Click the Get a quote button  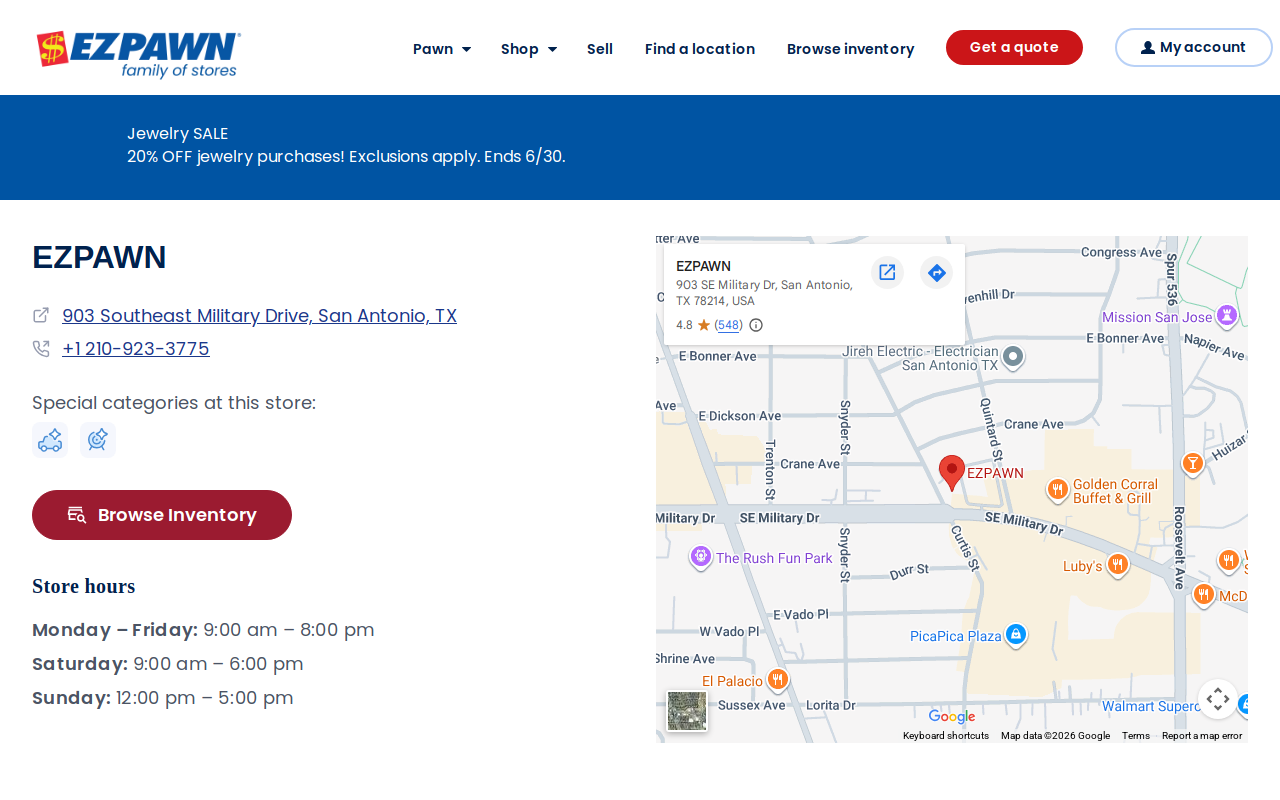click(1014, 48)
